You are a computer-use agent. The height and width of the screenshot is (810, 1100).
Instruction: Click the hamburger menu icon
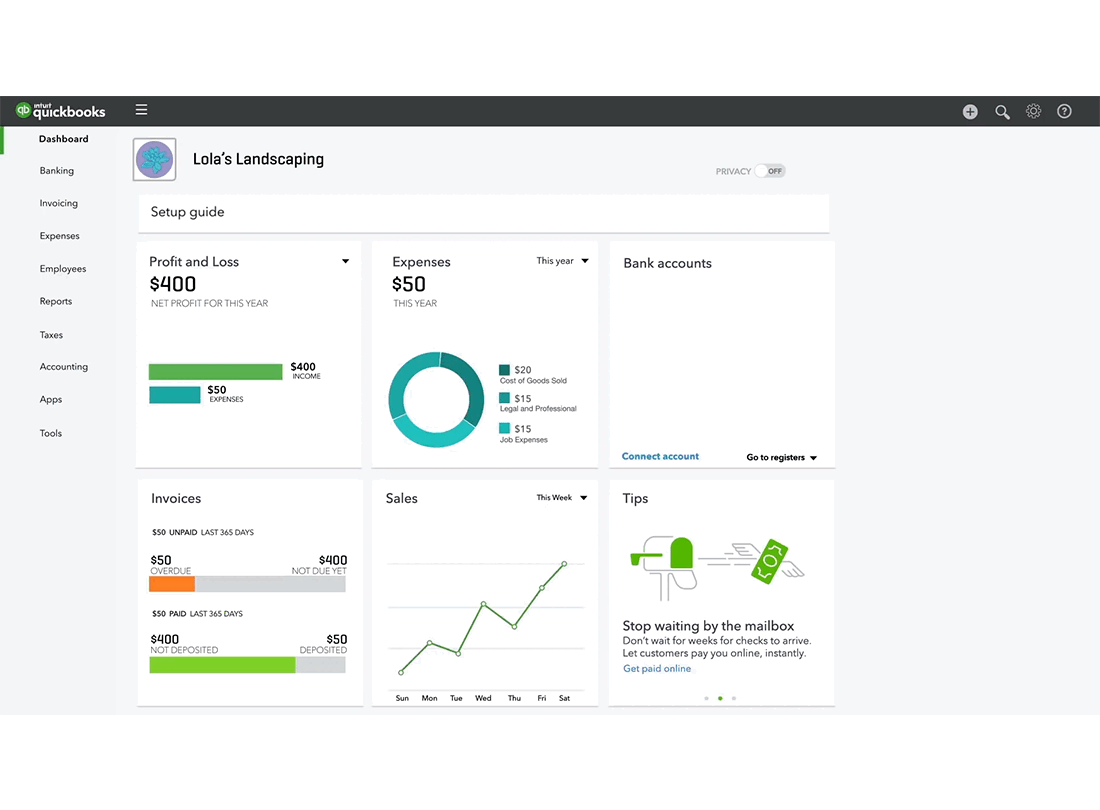pos(141,110)
